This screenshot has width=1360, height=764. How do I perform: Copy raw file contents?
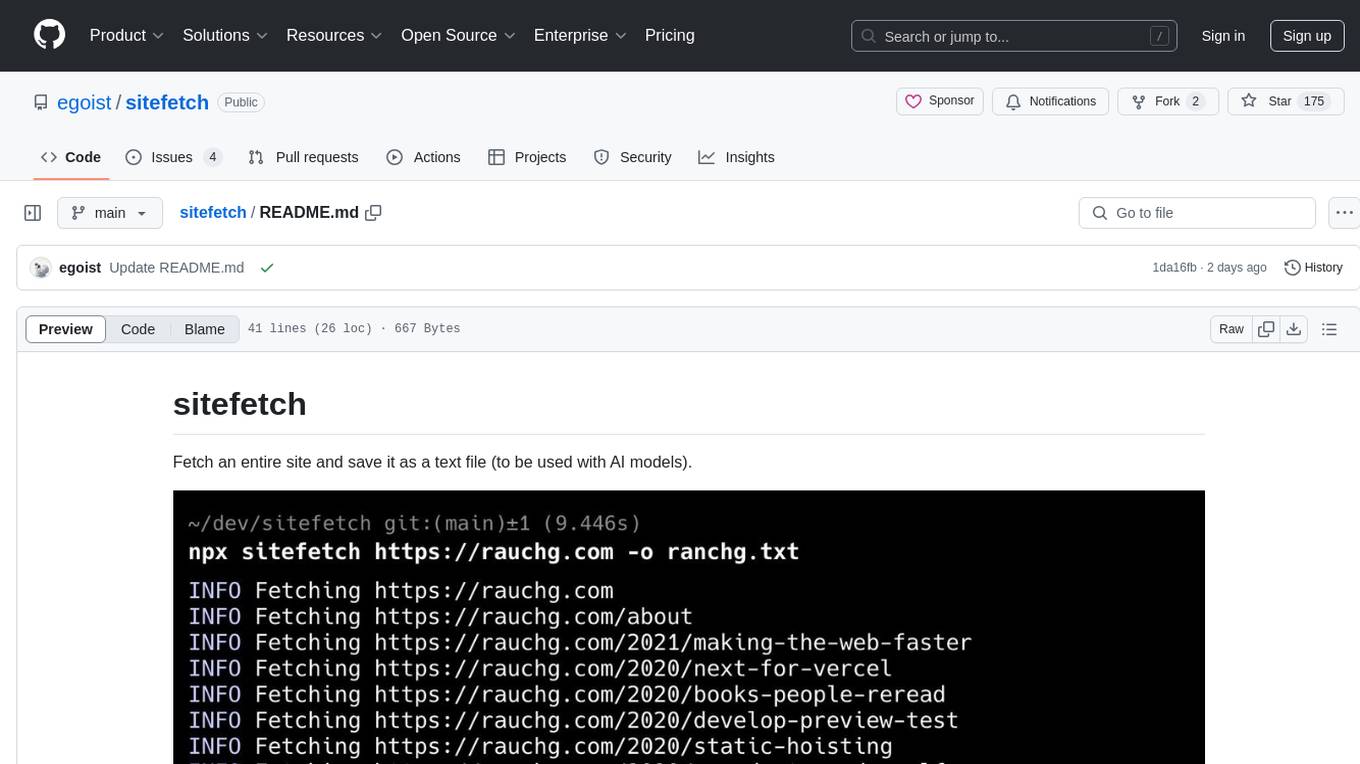click(1266, 329)
